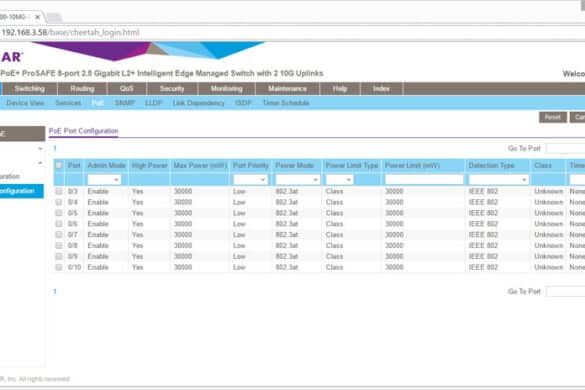Click the Class column header
Image resolution: width=585 pixels, height=390 pixels.
[x=542, y=165]
